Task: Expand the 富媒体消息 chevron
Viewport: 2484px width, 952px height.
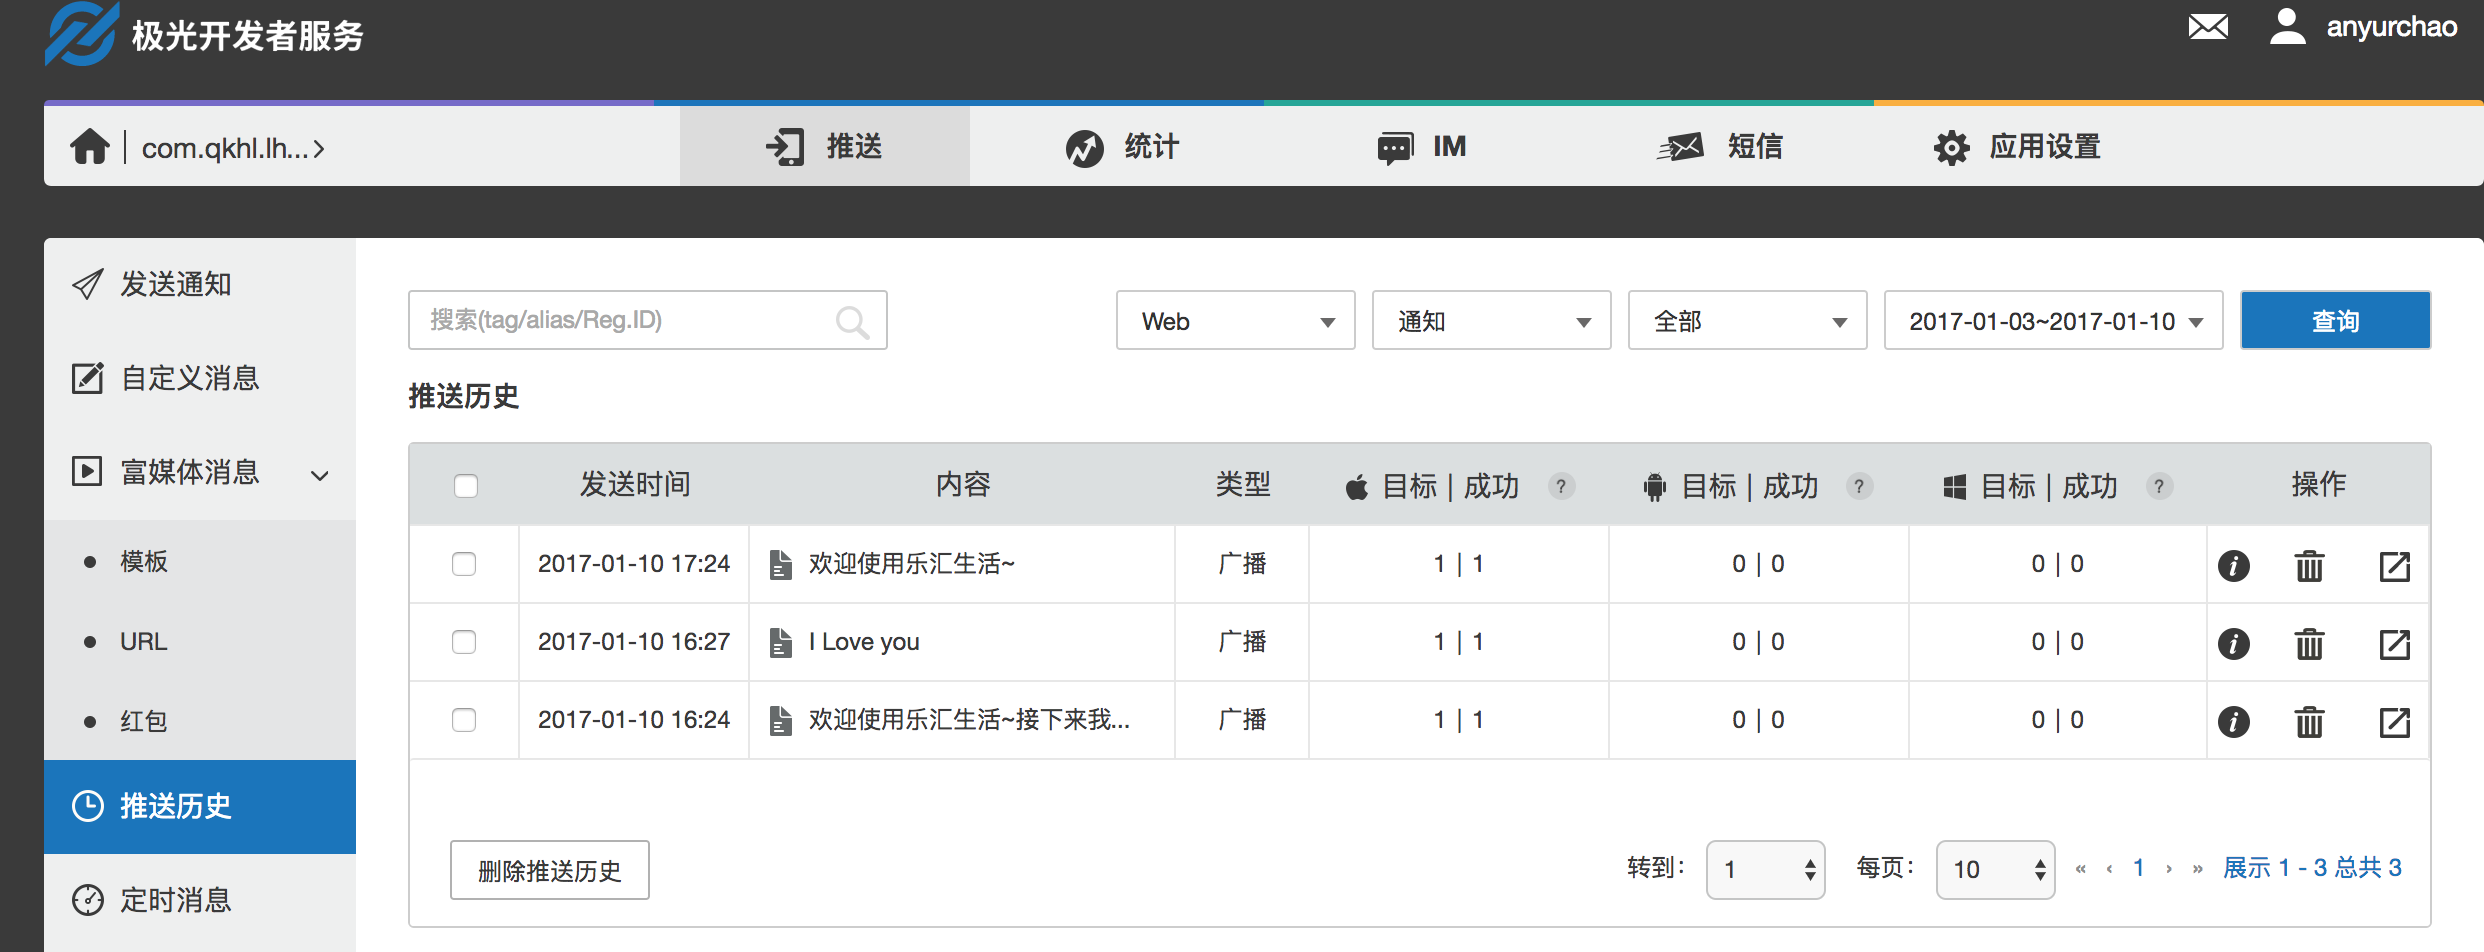Action: [x=320, y=475]
